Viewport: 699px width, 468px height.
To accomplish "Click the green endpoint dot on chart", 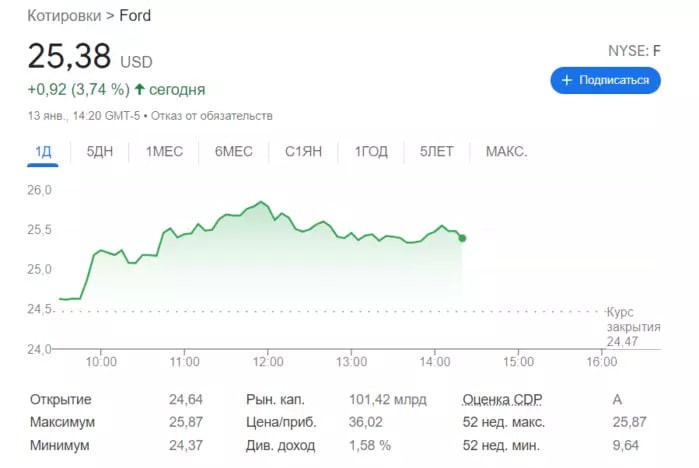I will click(x=461, y=237).
